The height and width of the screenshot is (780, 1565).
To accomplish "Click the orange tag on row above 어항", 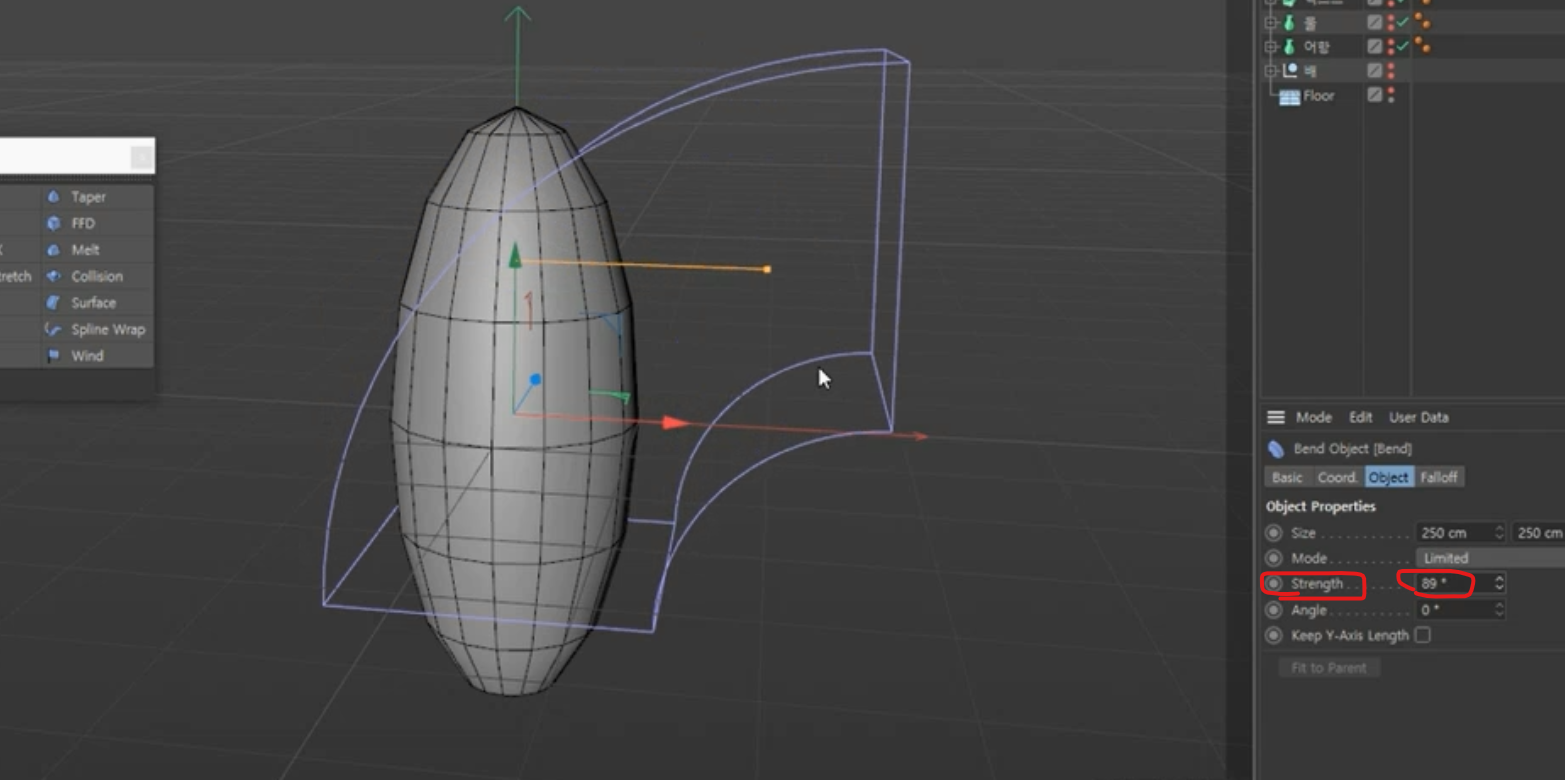I will tap(1422, 22).
